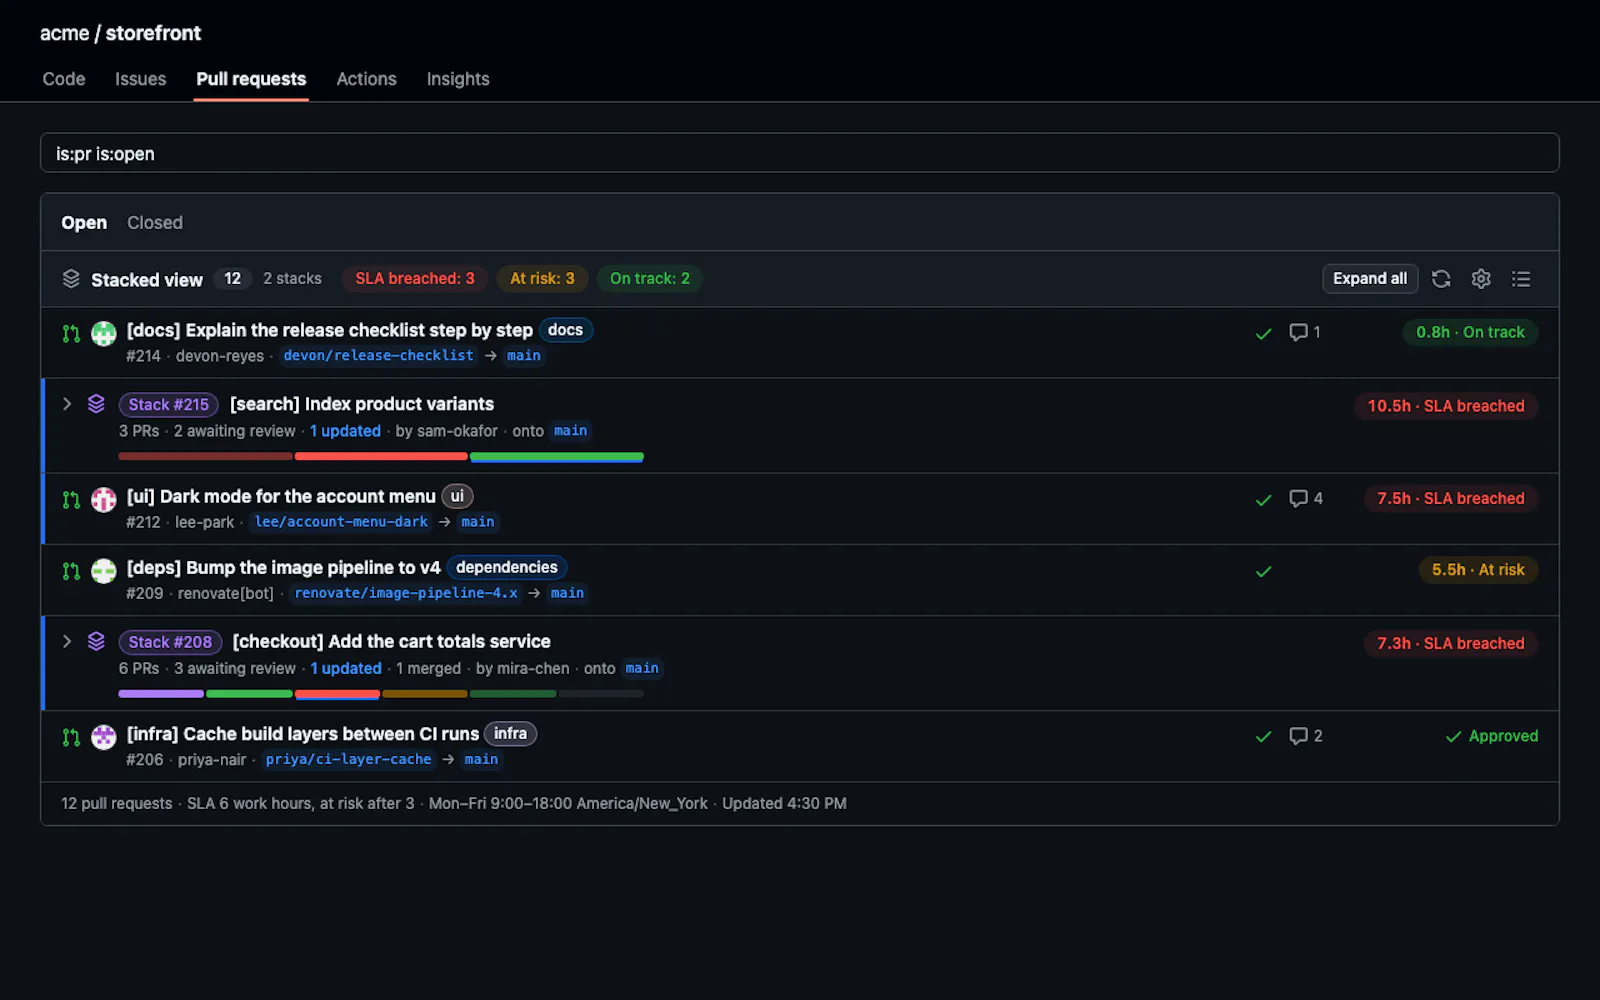Click the is:pr is:open search field
Viewport: 1600px width, 1000px height.
[800, 153]
